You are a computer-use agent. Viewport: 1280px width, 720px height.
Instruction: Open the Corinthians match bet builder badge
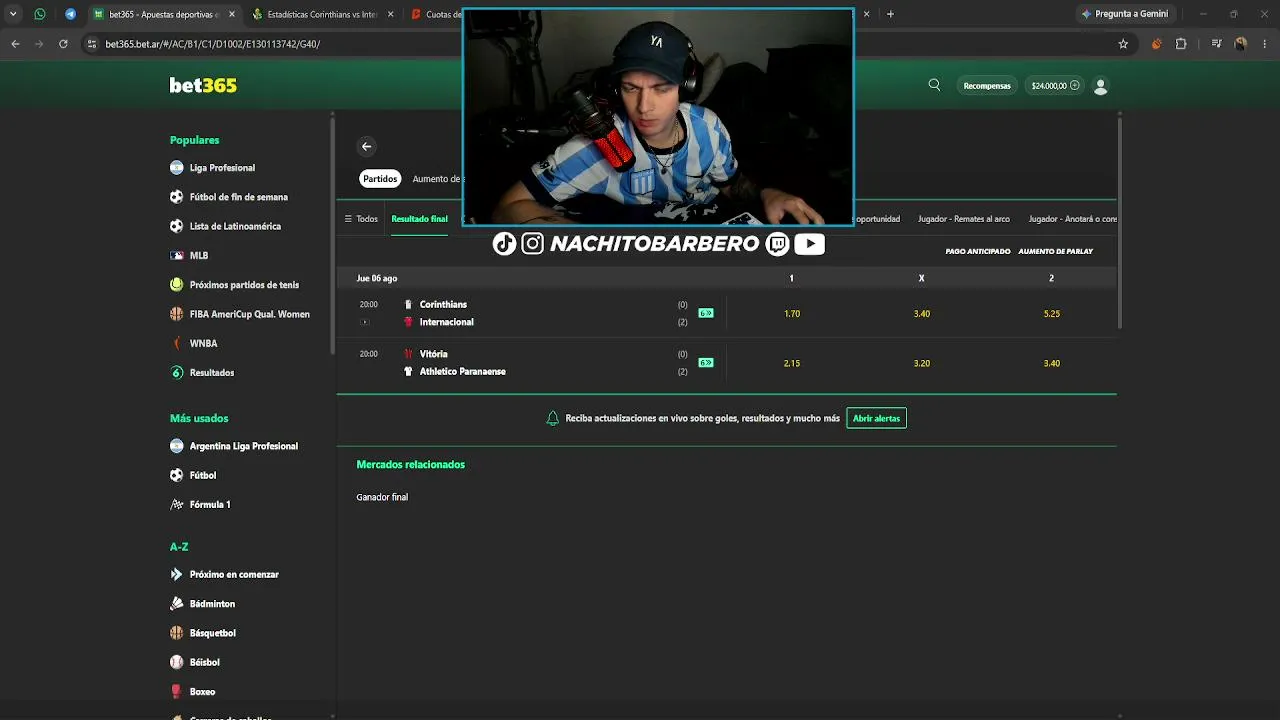[x=706, y=313]
